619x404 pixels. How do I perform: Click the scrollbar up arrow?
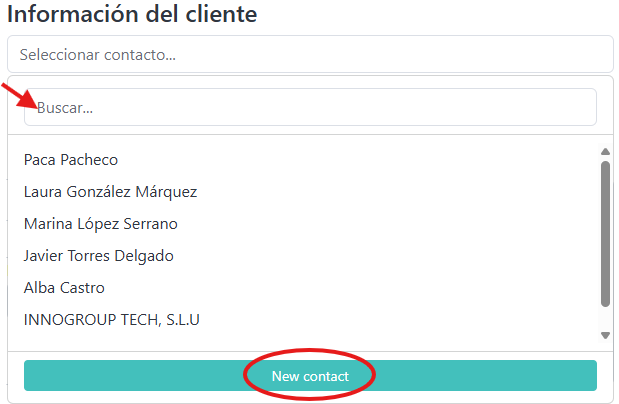point(605,152)
